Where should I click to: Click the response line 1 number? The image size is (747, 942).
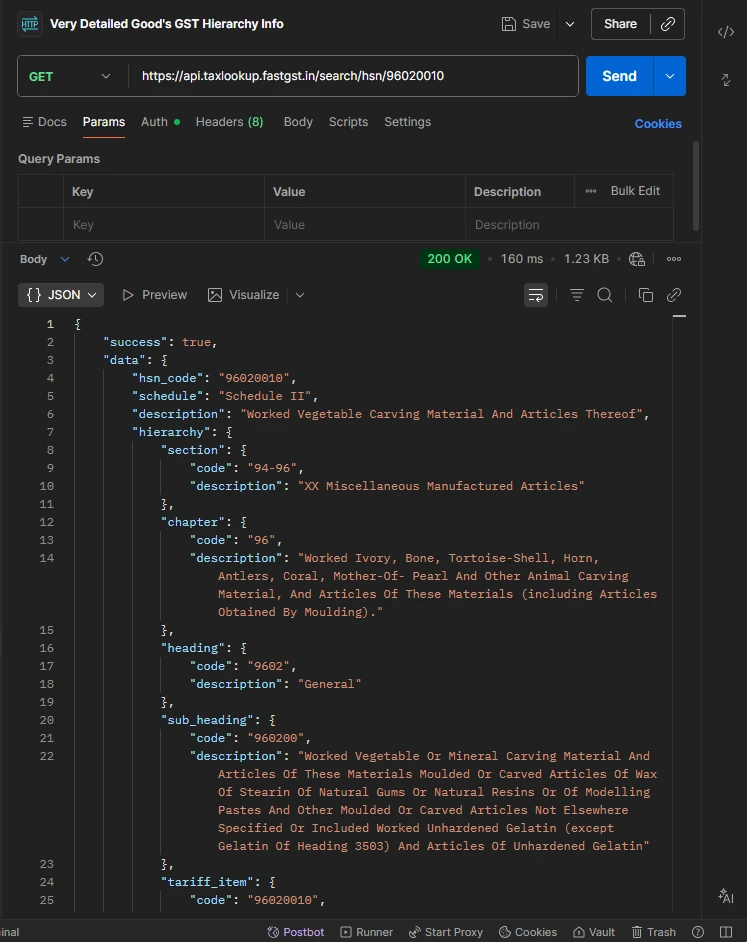pyautogui.click(x=50, y=324)
